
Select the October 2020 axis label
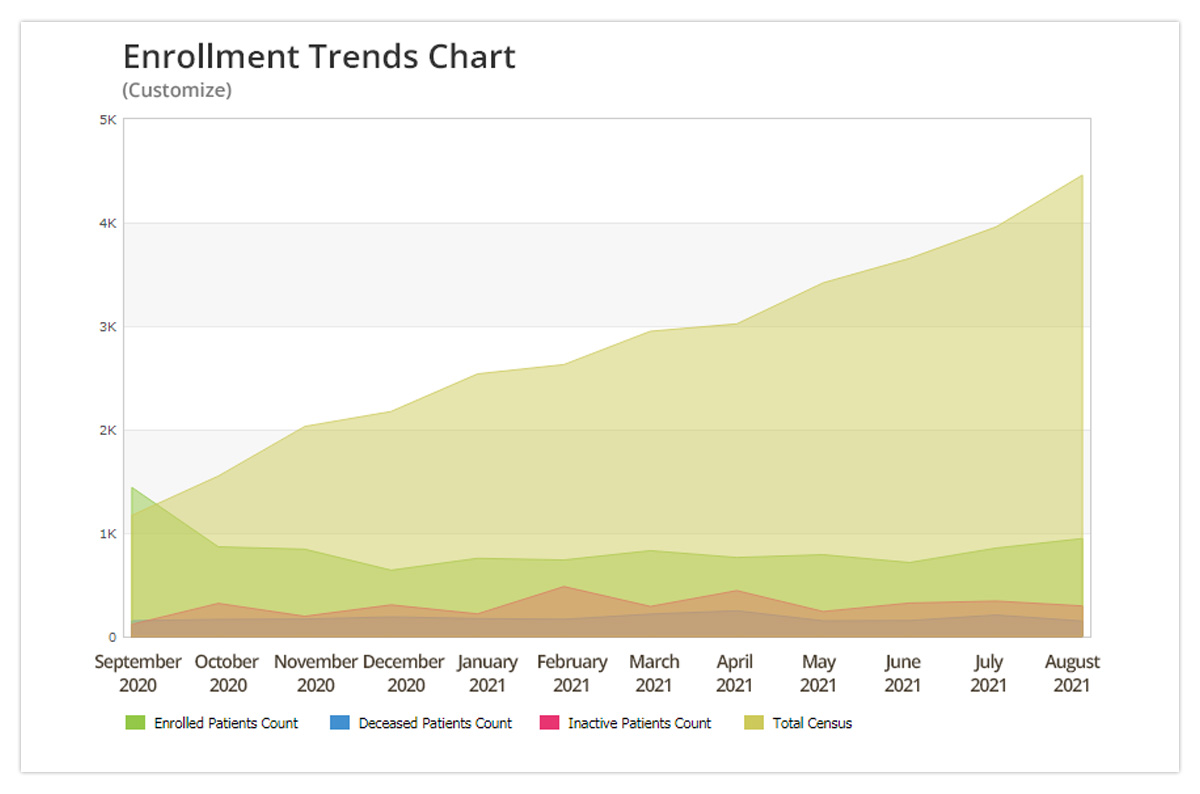[x=227, y=673]
